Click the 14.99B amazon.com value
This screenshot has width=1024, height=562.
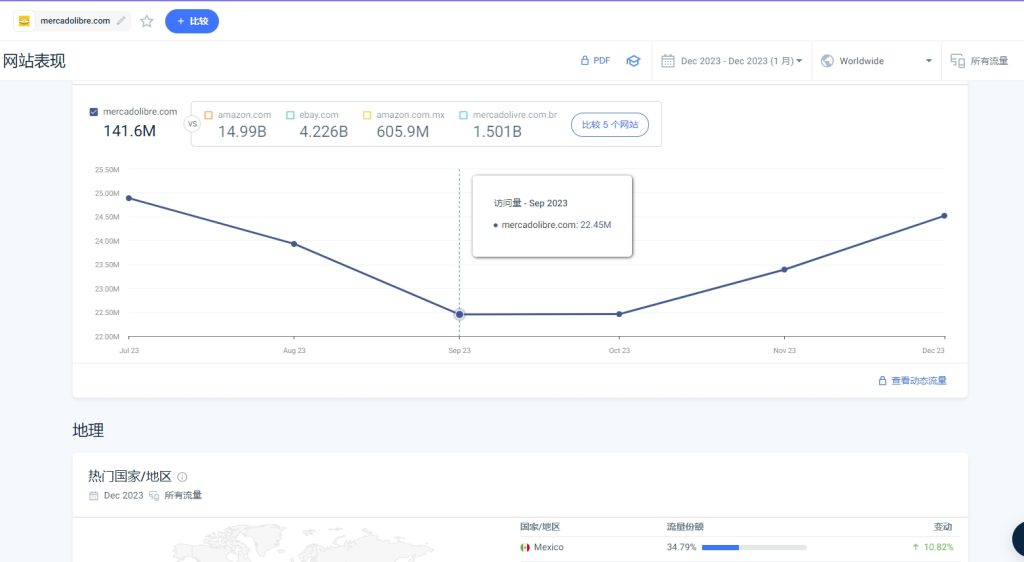(242, 132)
